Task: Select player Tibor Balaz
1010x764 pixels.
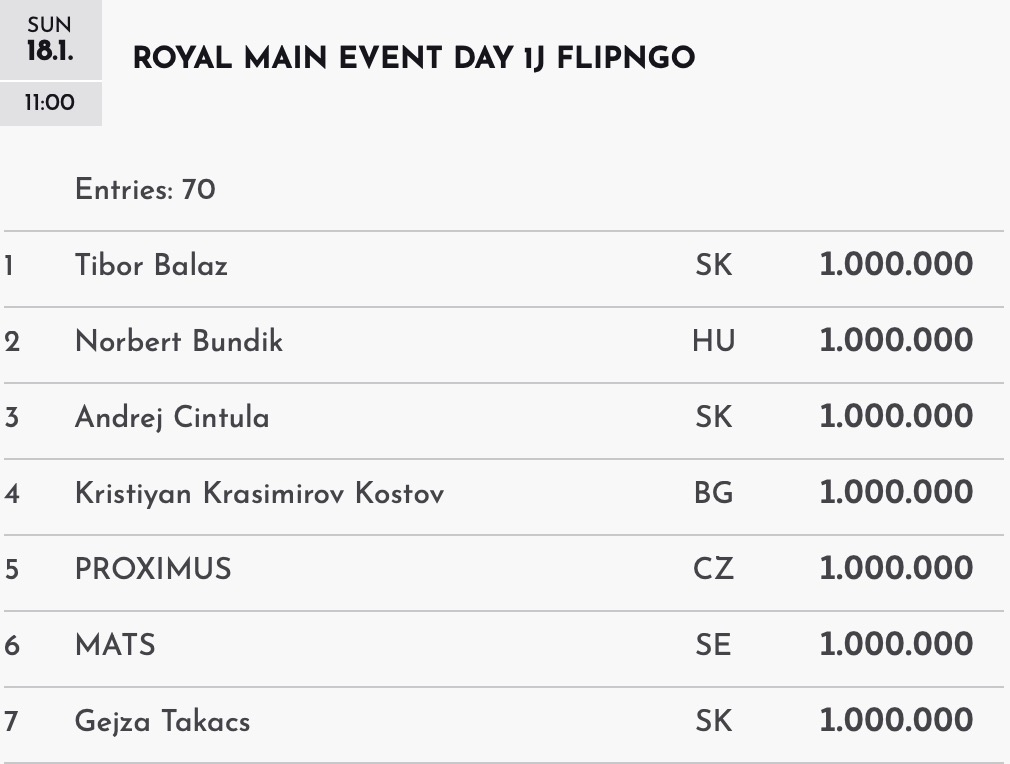Action: 151,266
